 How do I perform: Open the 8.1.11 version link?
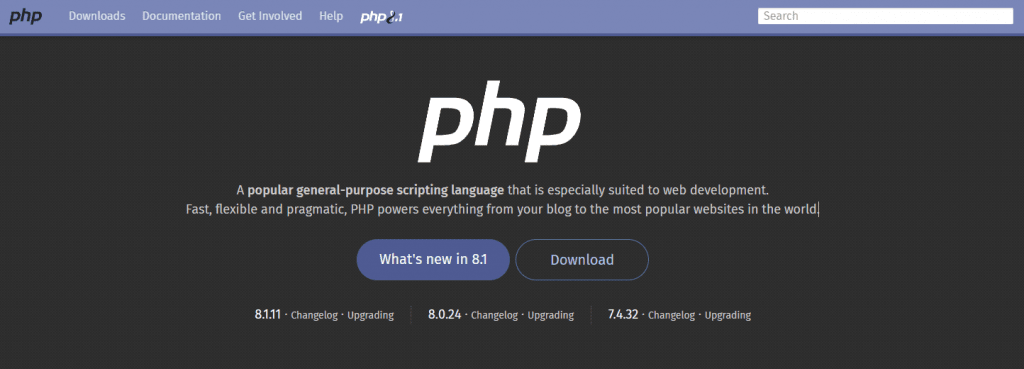[268, 314]
